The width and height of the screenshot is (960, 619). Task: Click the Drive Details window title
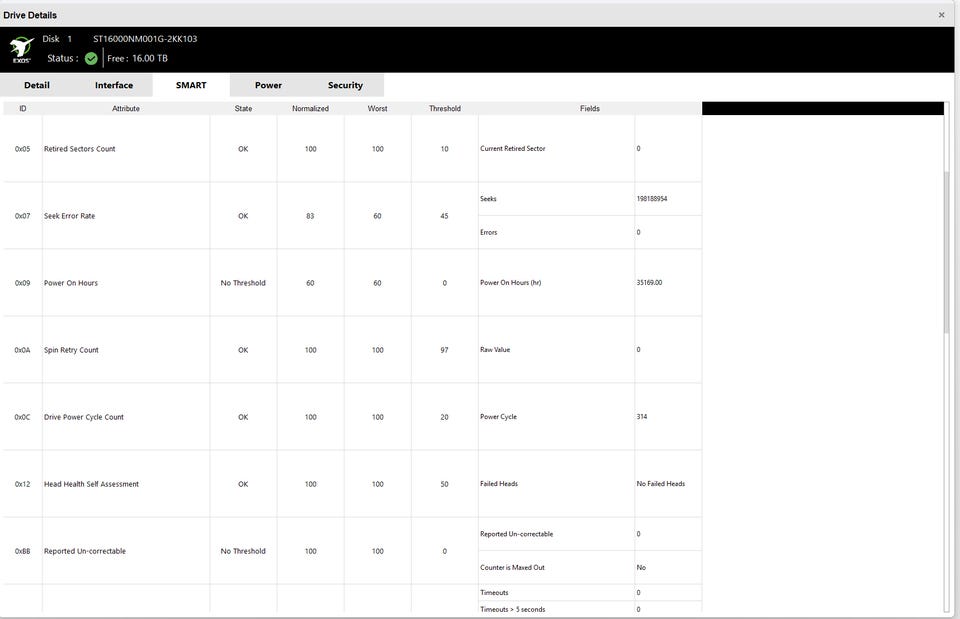(30, 15)
